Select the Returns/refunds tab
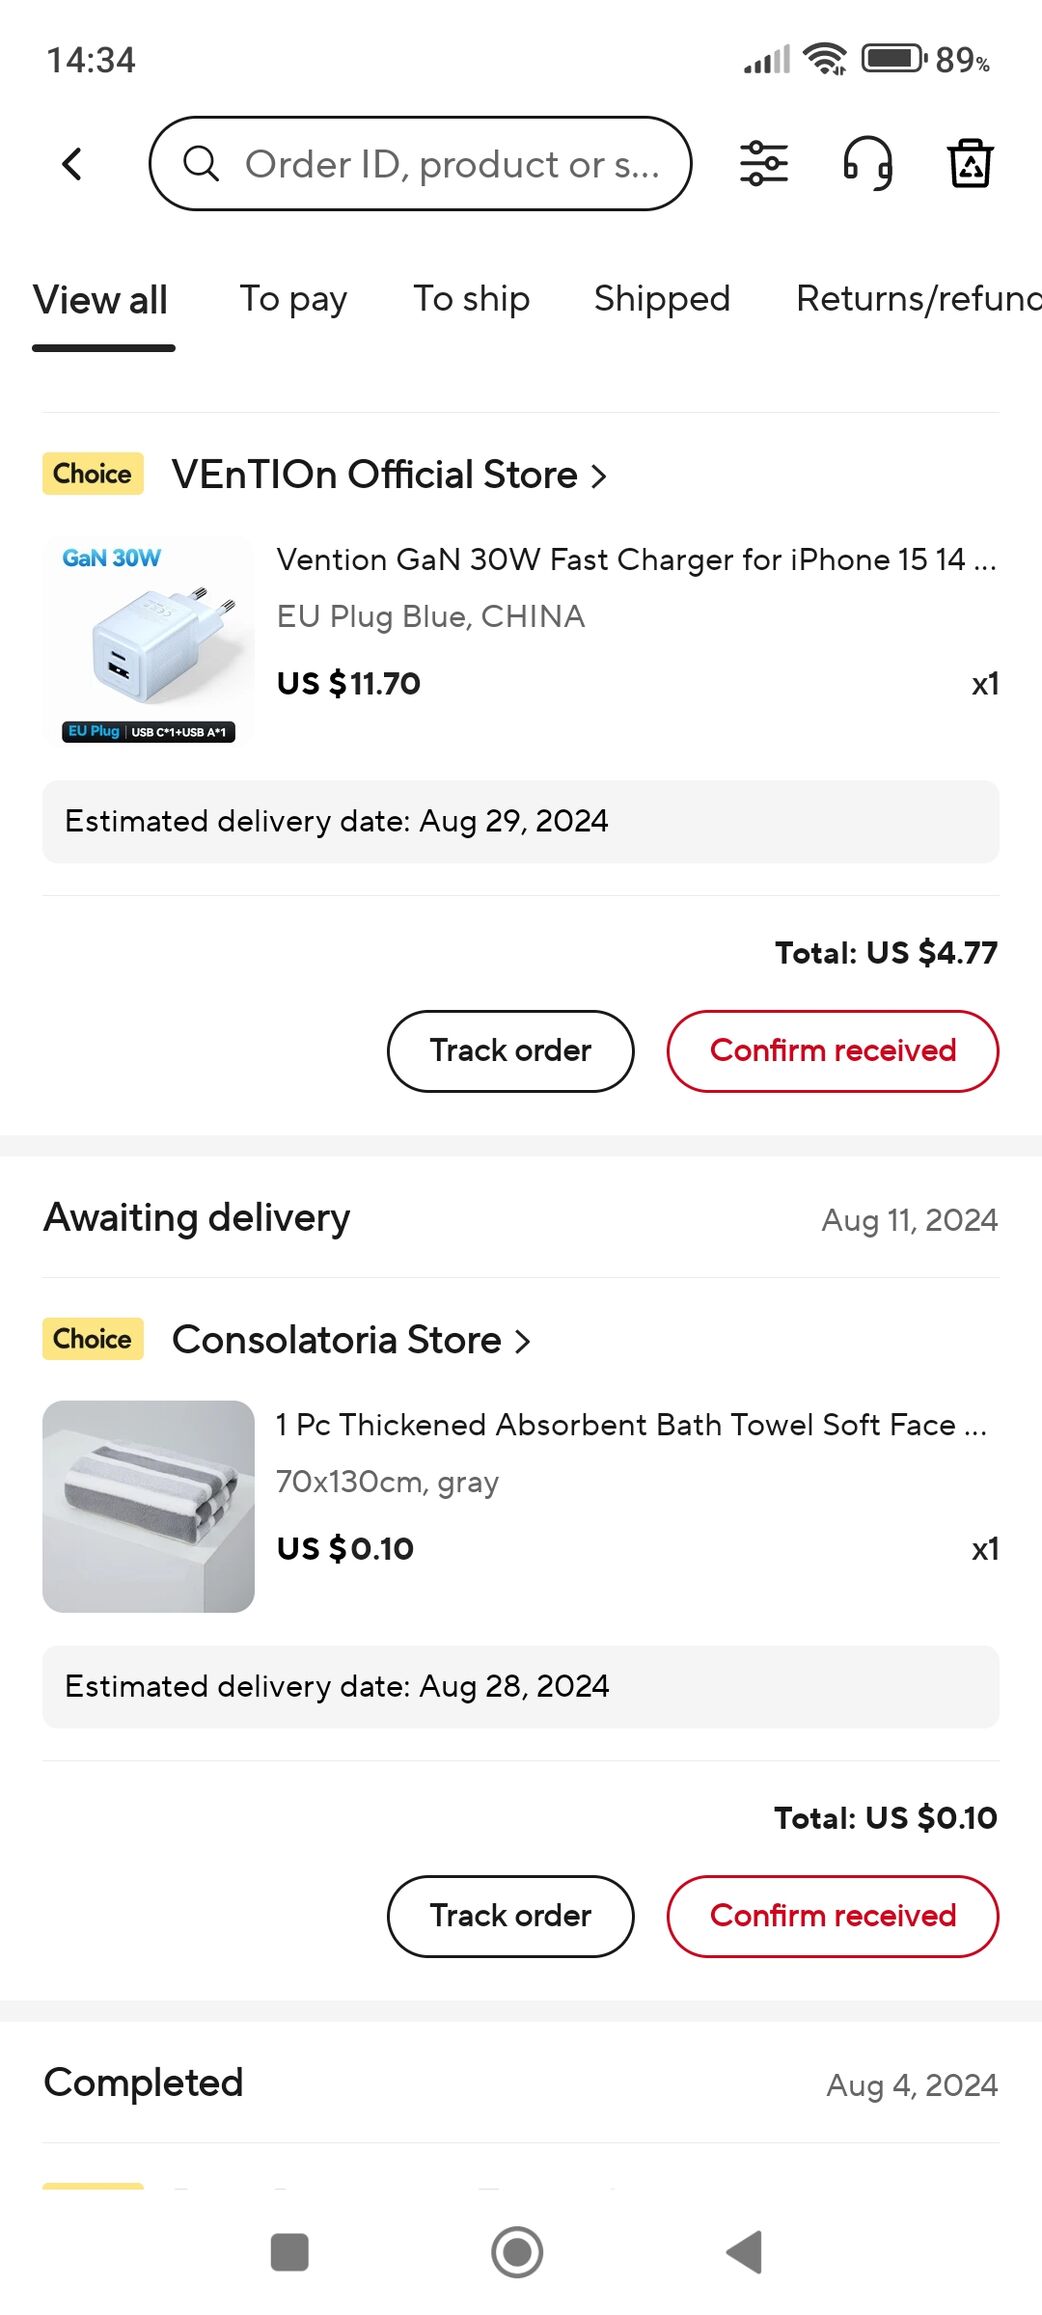The image size is (1042, 2315). (917, 299)
